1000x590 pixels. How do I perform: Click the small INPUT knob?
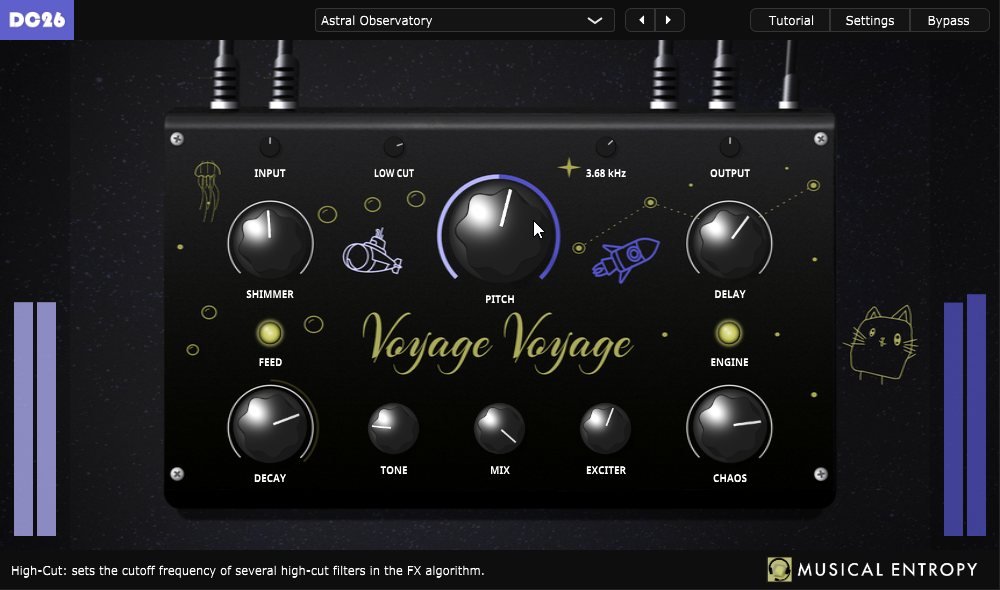pos(270,147)
